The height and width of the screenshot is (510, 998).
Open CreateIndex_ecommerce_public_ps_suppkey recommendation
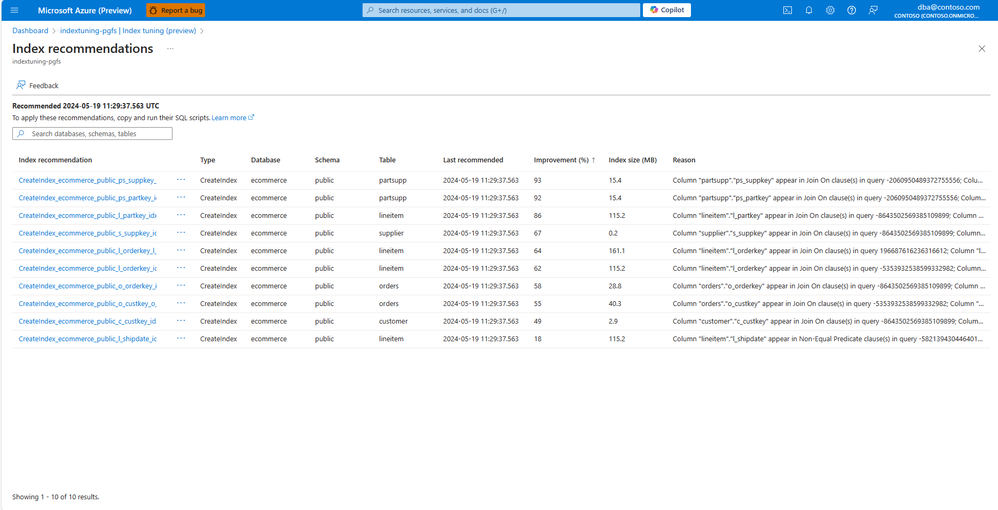pos(87,180)
